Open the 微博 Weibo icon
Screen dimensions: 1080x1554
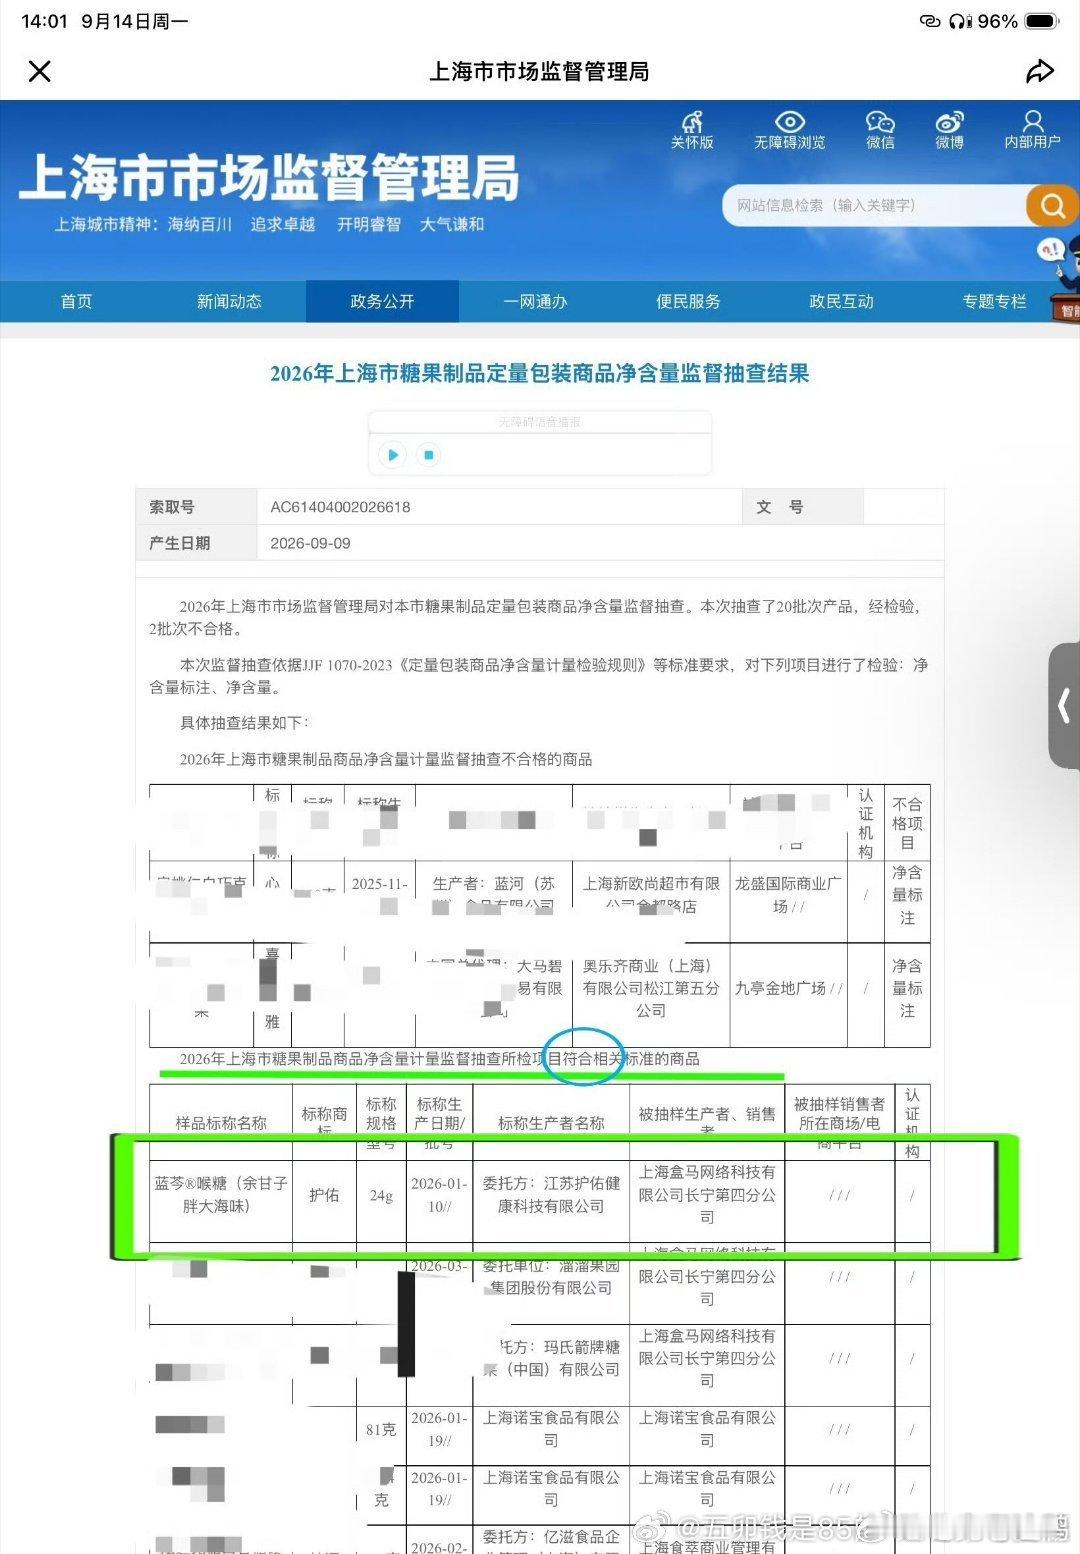(x=949, y=130)
